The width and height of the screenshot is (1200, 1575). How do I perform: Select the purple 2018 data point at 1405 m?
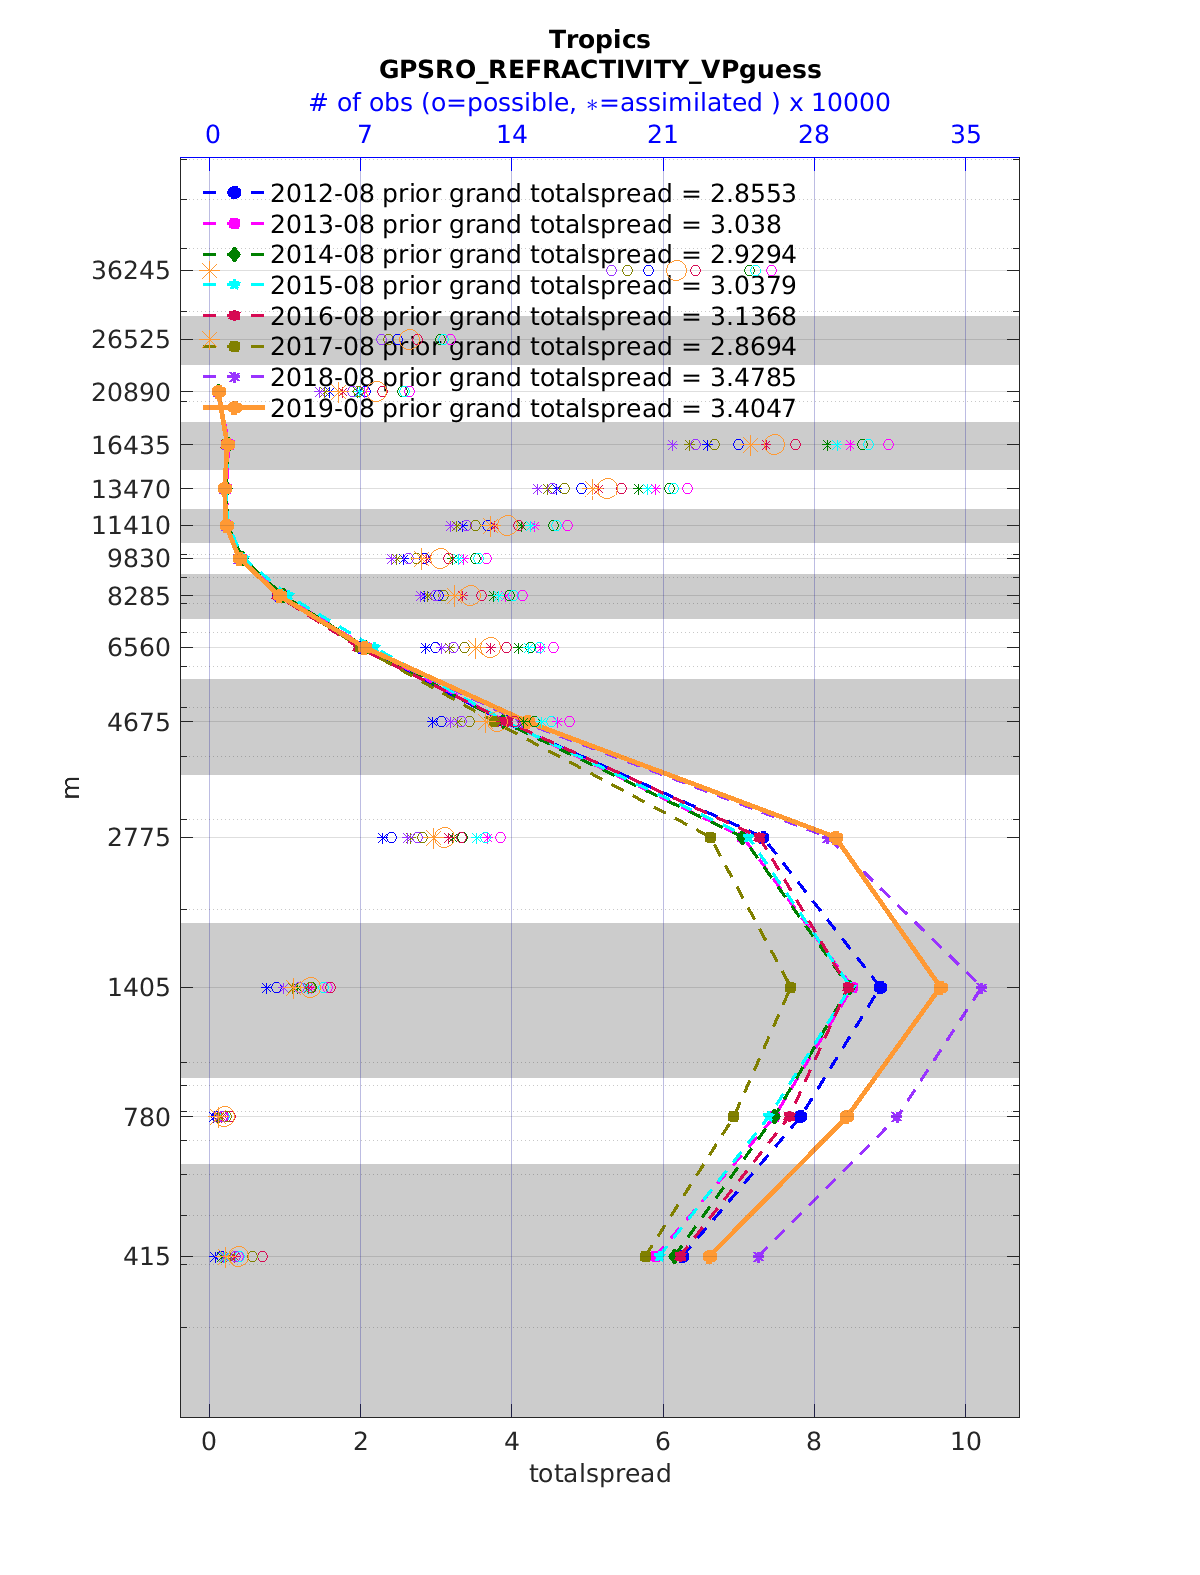(x=981, y=988)
